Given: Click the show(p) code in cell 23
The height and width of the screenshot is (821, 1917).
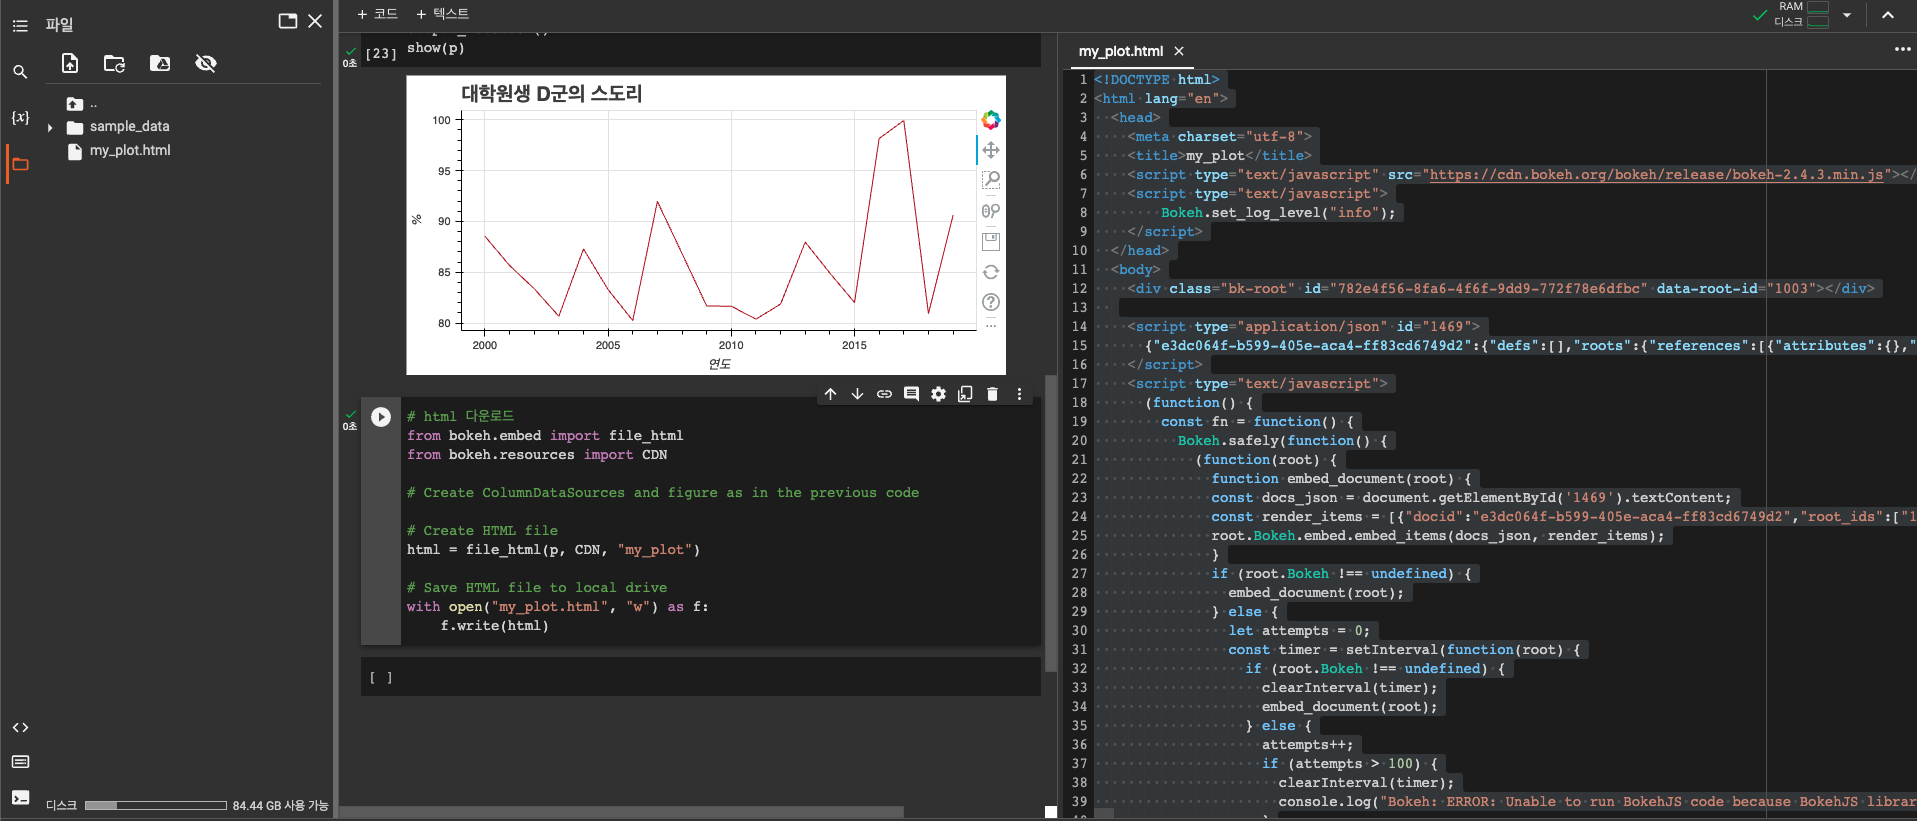Looking at the screenshot, I should (435, 48).
